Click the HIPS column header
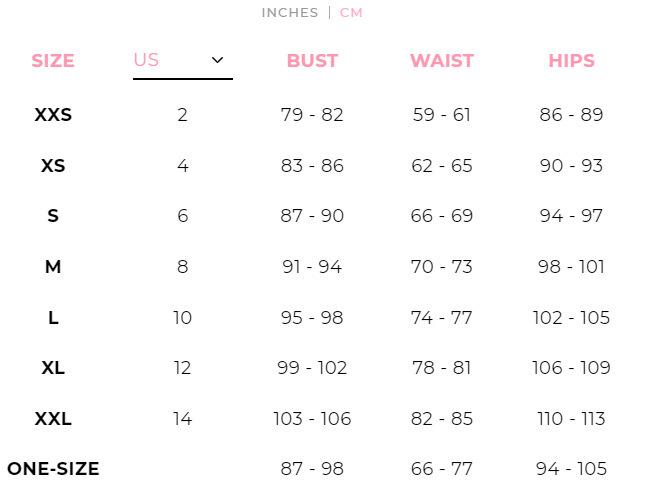Screen dimensions: 649x488 click(x=571, y=61)
